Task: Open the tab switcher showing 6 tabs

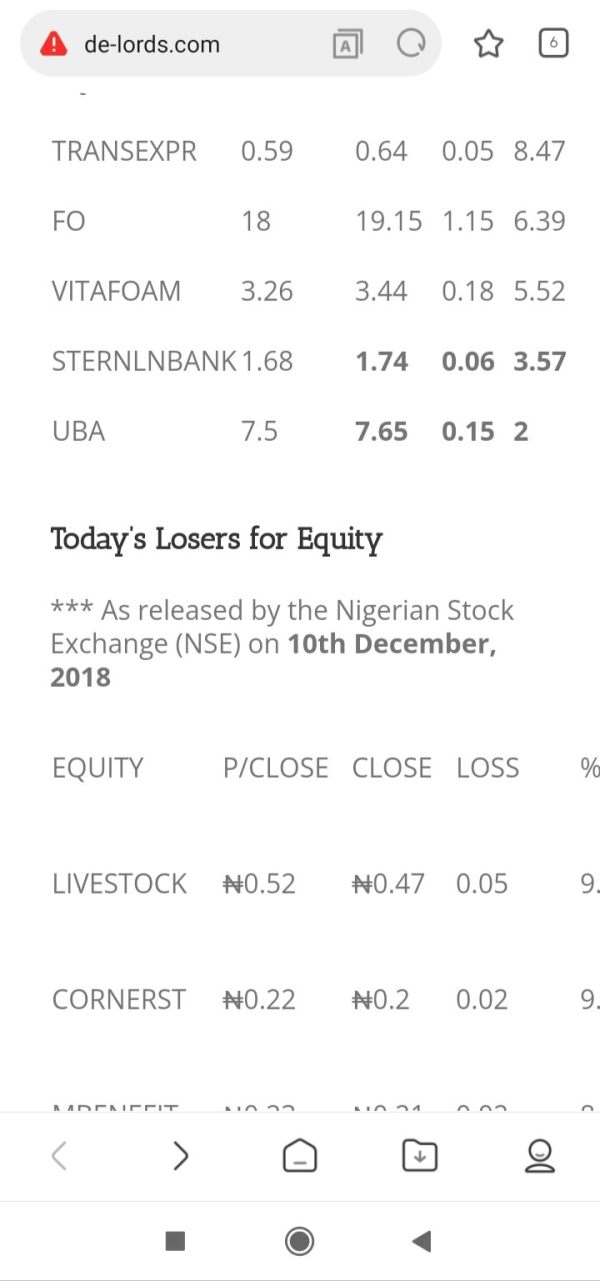Action: pyautogui.click(x=553, y=43)
